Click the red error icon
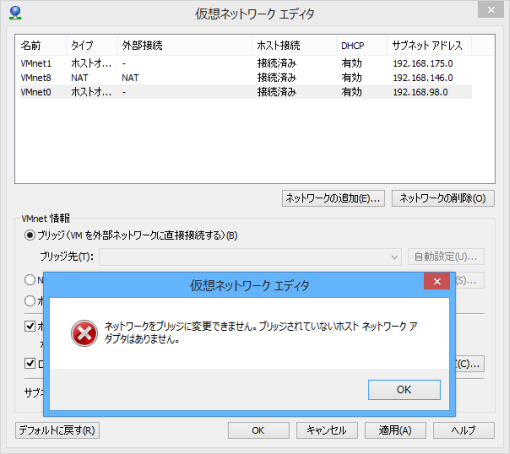The width and height of the screenshot is (510, 454). (x=84, y=333)
